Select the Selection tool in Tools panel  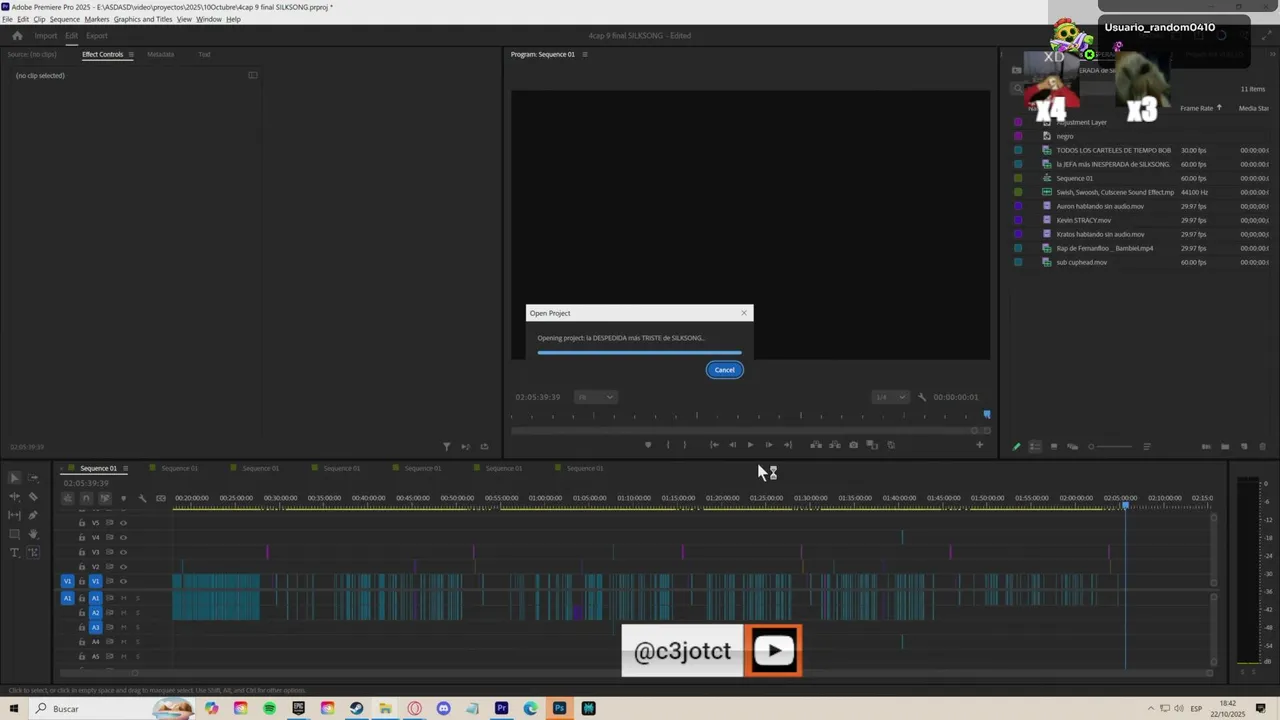point(14,478)
